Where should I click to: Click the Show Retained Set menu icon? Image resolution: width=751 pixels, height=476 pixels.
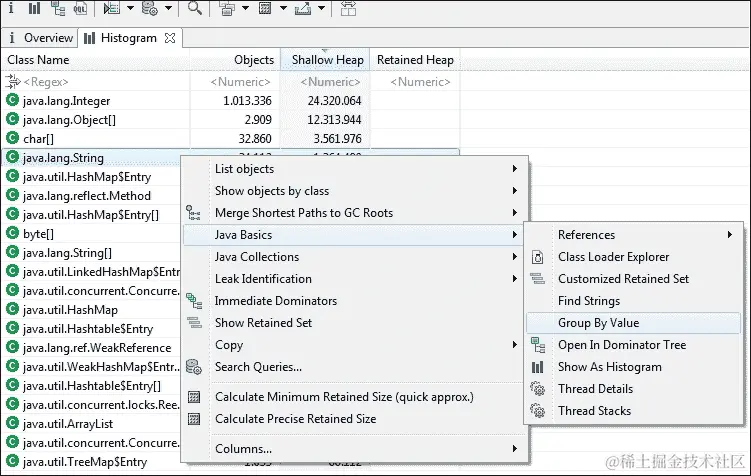click(x=194, y=323)
